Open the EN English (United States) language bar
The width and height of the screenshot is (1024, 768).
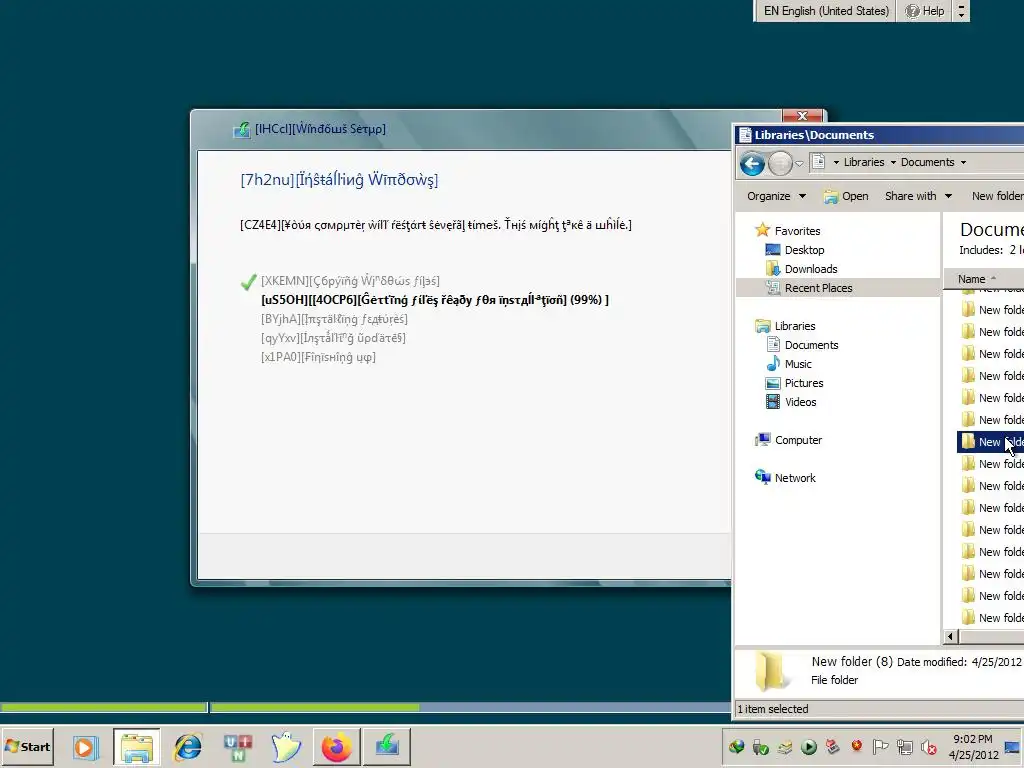[x=825, y=11]
